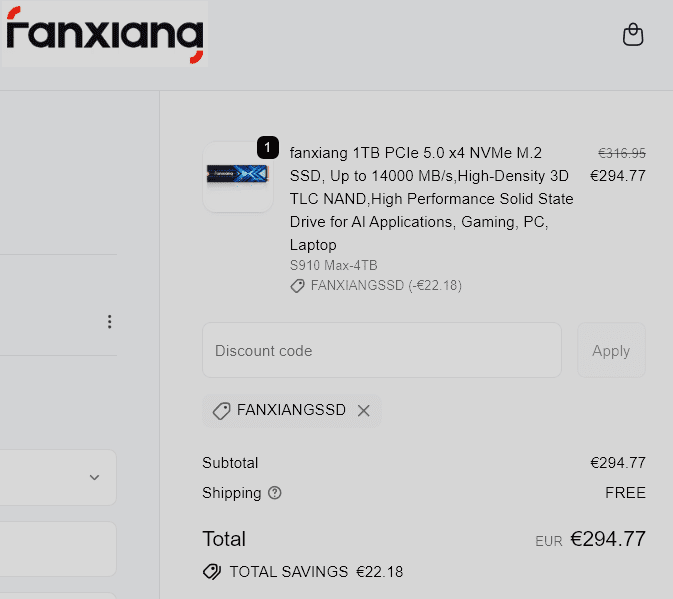Click the total savings tag icon
Screen dimensions: 673x599
point(211,572)
